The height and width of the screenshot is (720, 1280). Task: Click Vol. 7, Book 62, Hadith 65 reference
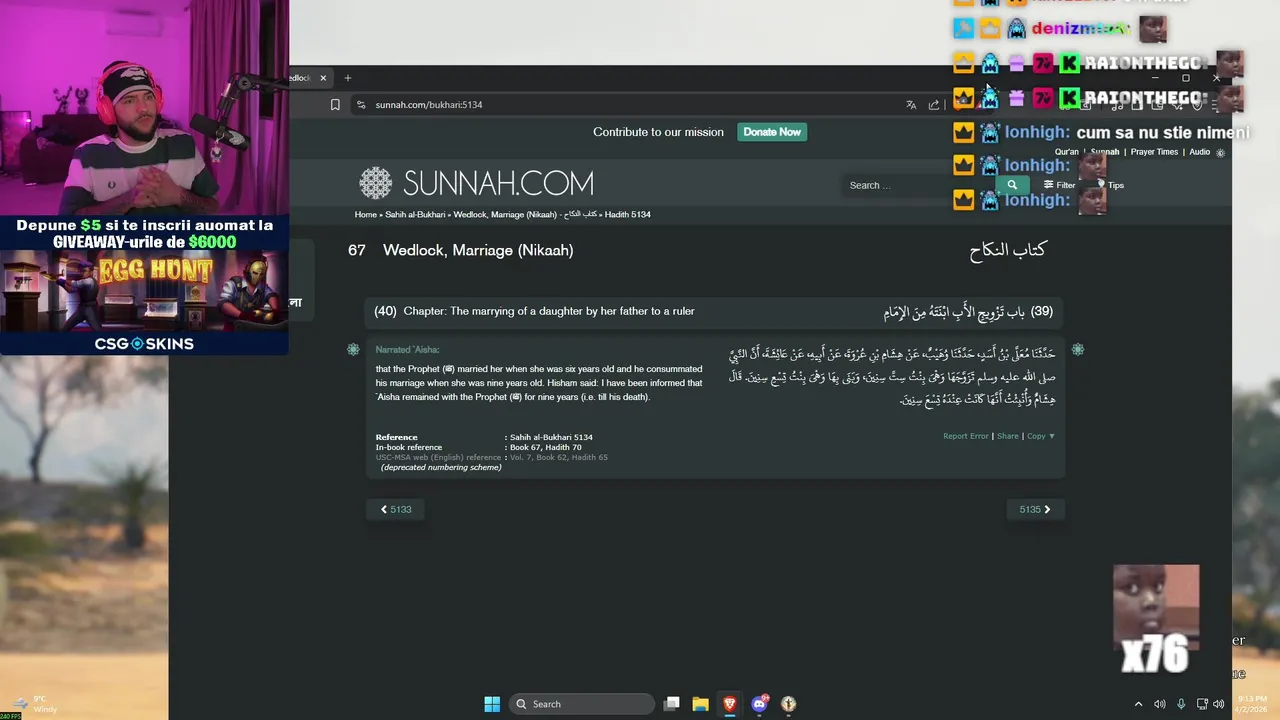558,457
